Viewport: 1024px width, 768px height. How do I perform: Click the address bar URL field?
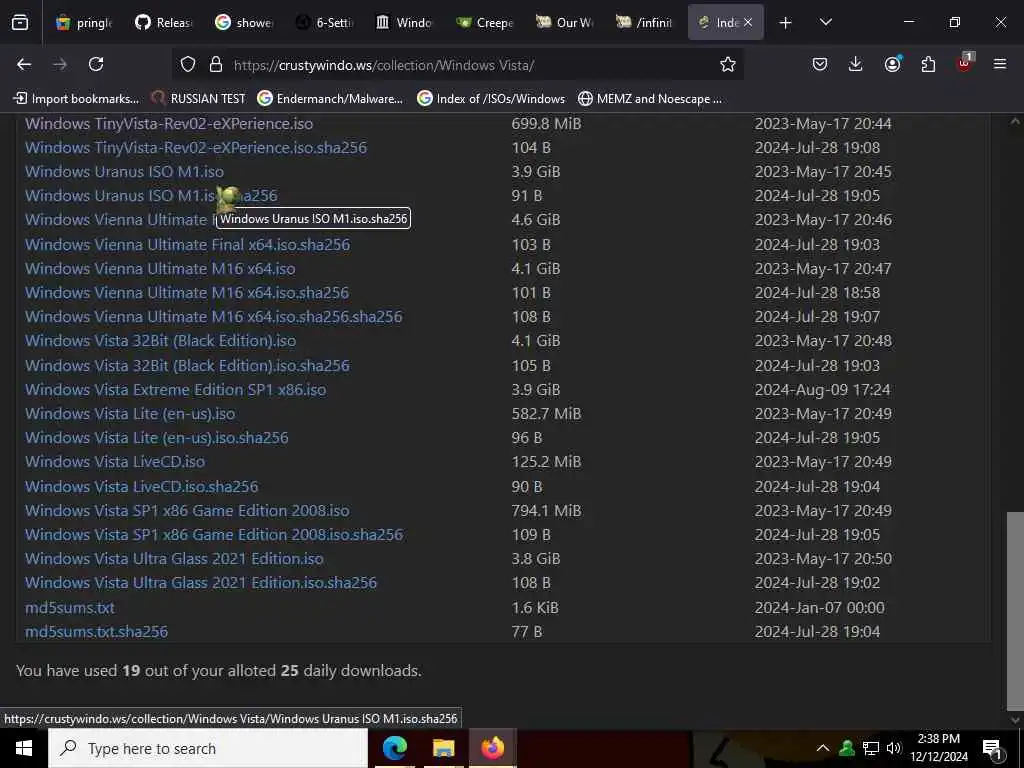(x=457, y=65)
